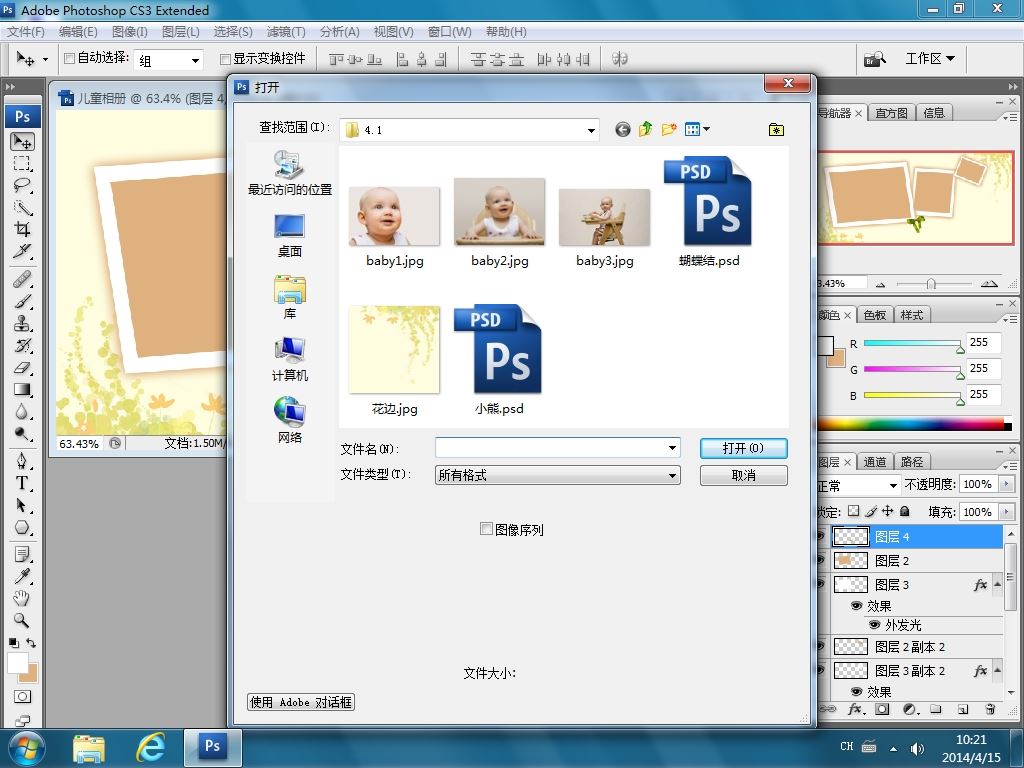Viewport: 1024px width, 768px height.
Task: Switch to the Swatches tab
Action: pyautogui.click(x=874, y=315)
